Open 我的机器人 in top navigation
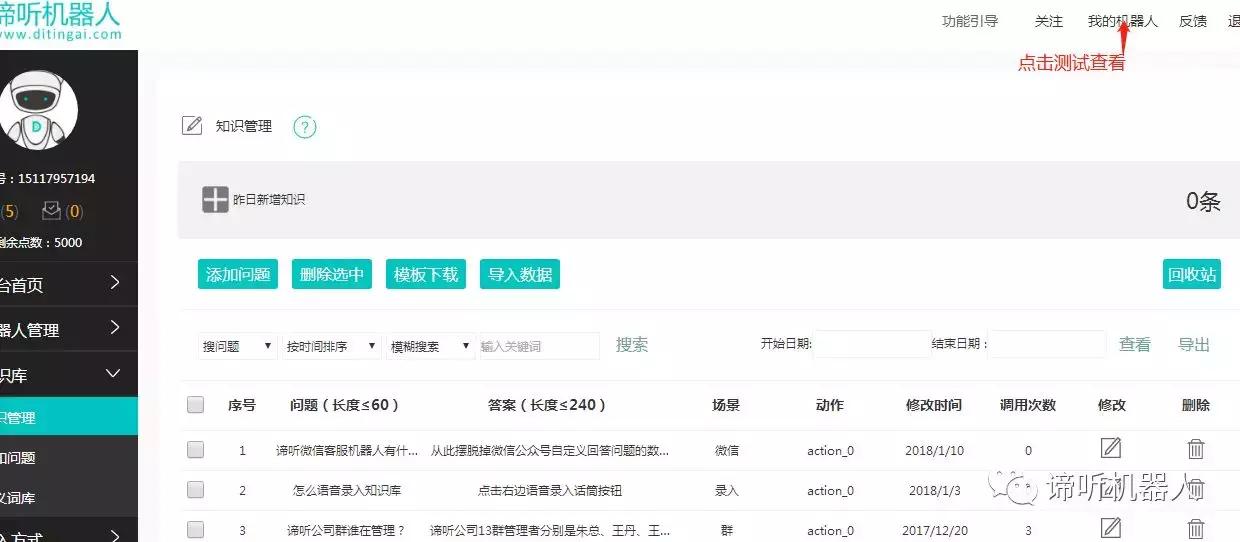This screenshot has height=542, width=1240. tap(1123, 21)
